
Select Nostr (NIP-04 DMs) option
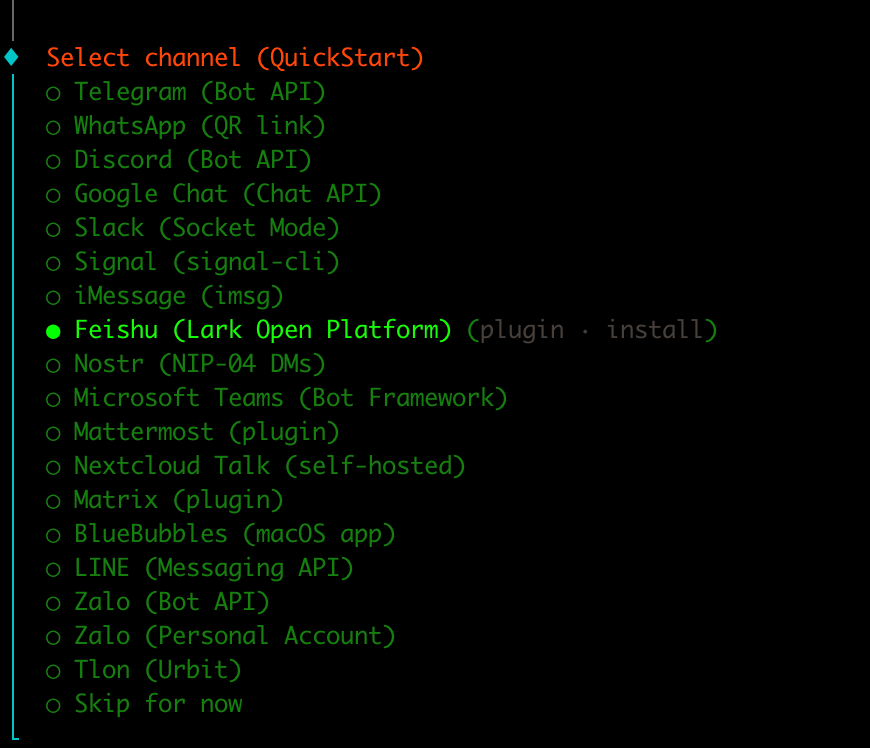[199, 364]
